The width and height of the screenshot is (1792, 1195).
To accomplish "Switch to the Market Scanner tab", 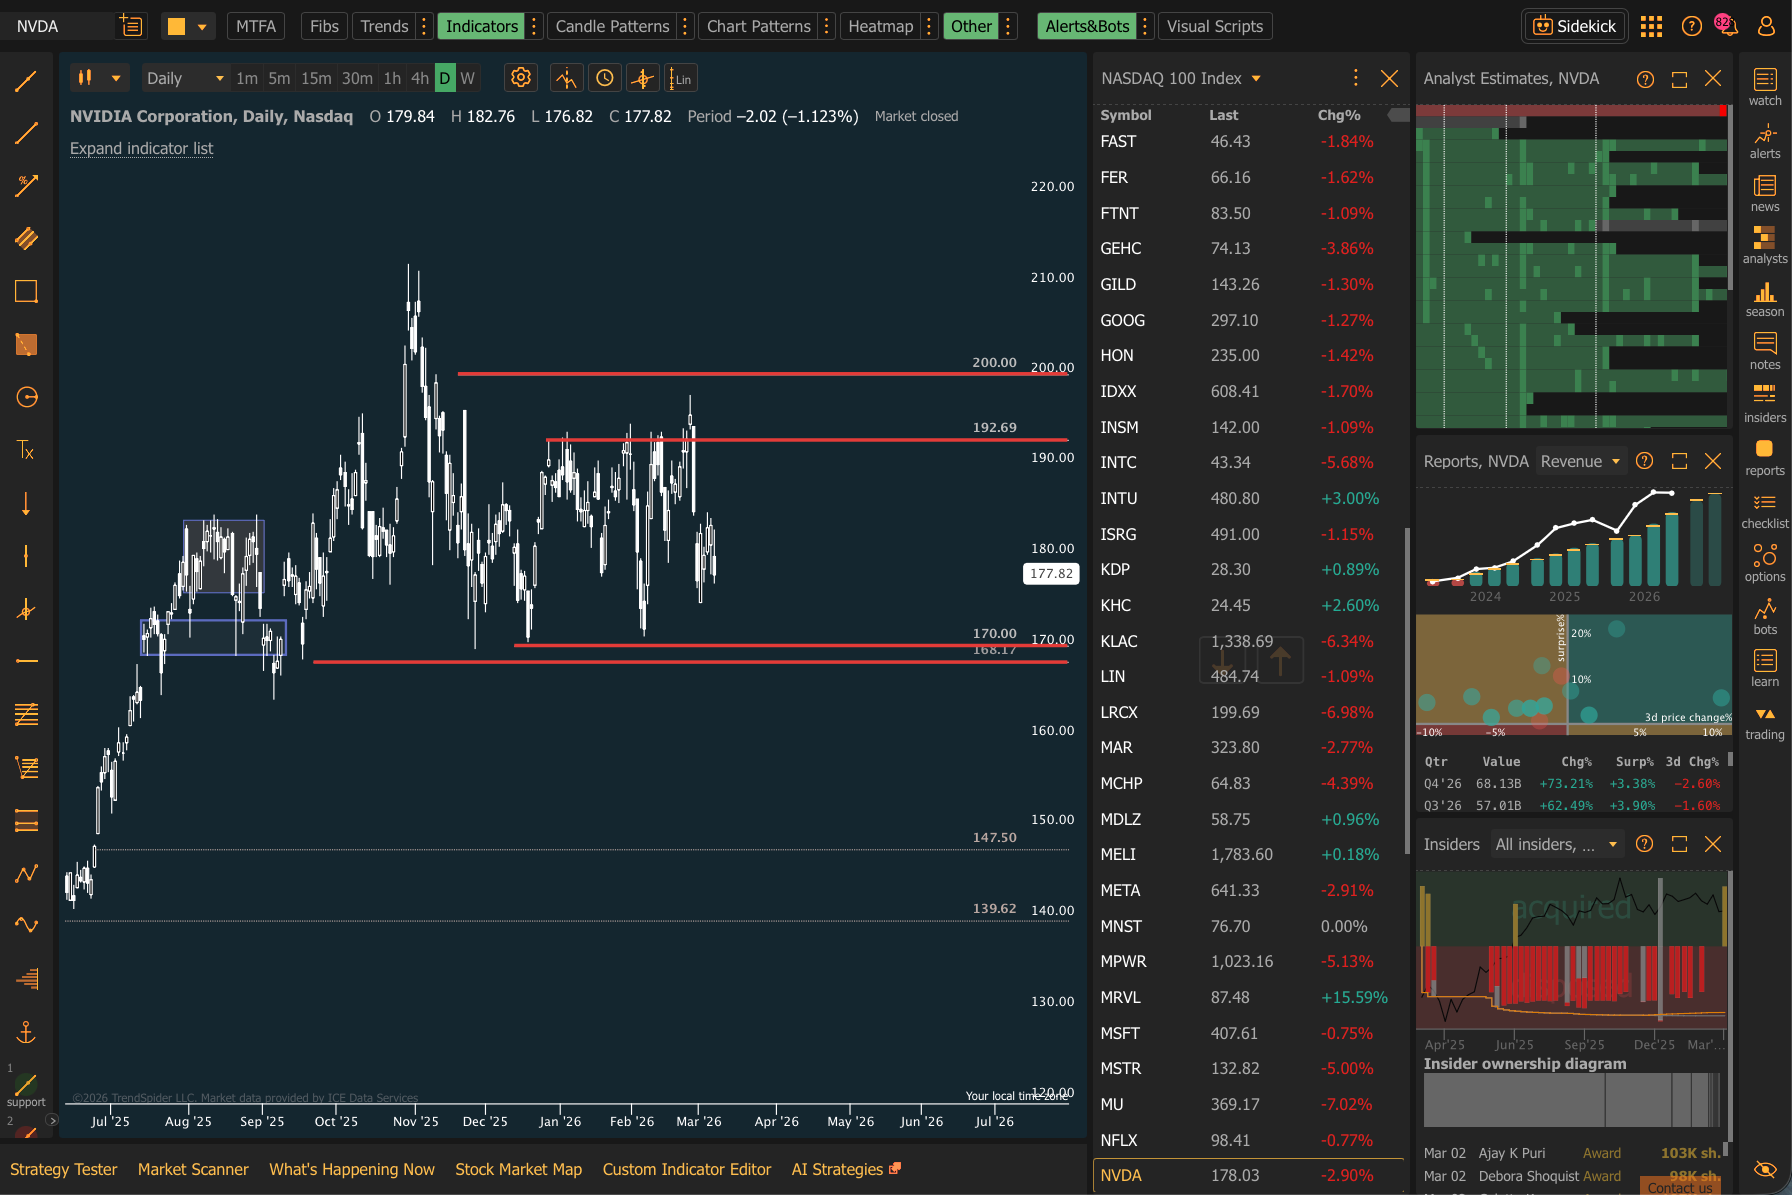I will pyautogui.click(x=193, y=1169).
